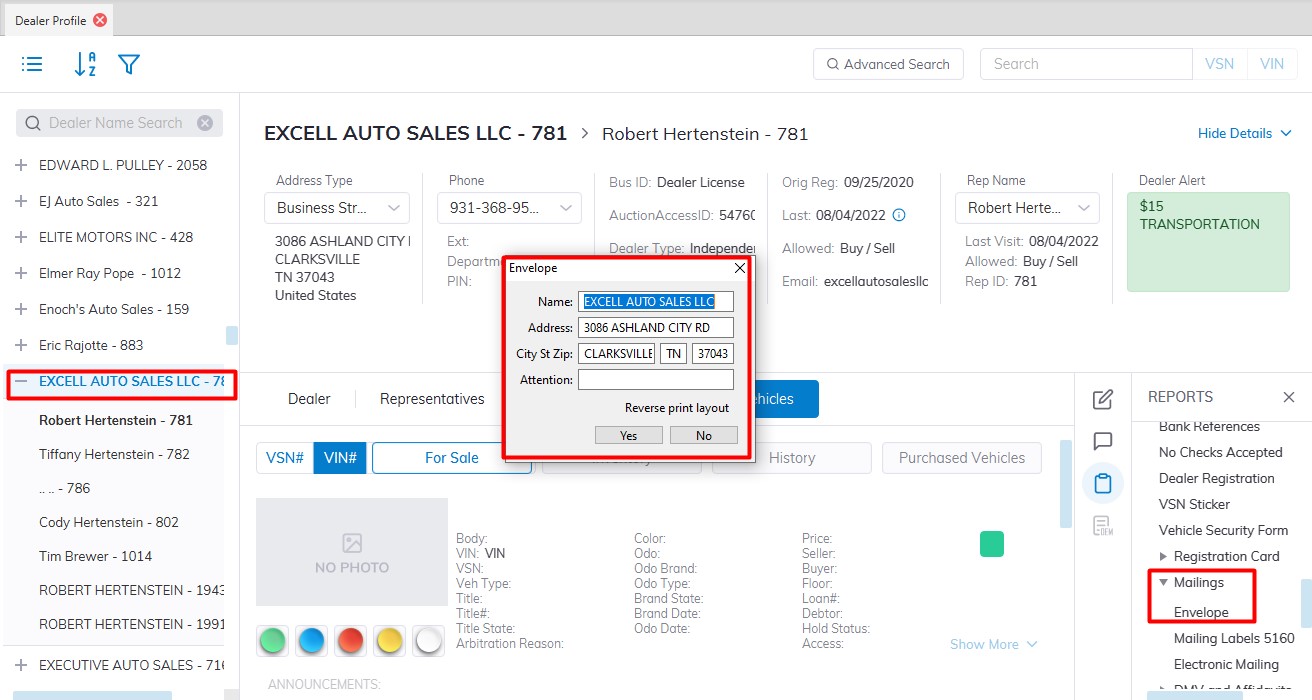Expand the Registration Card report group
Screen dimensions: 1312x700
pos(1162,556)
